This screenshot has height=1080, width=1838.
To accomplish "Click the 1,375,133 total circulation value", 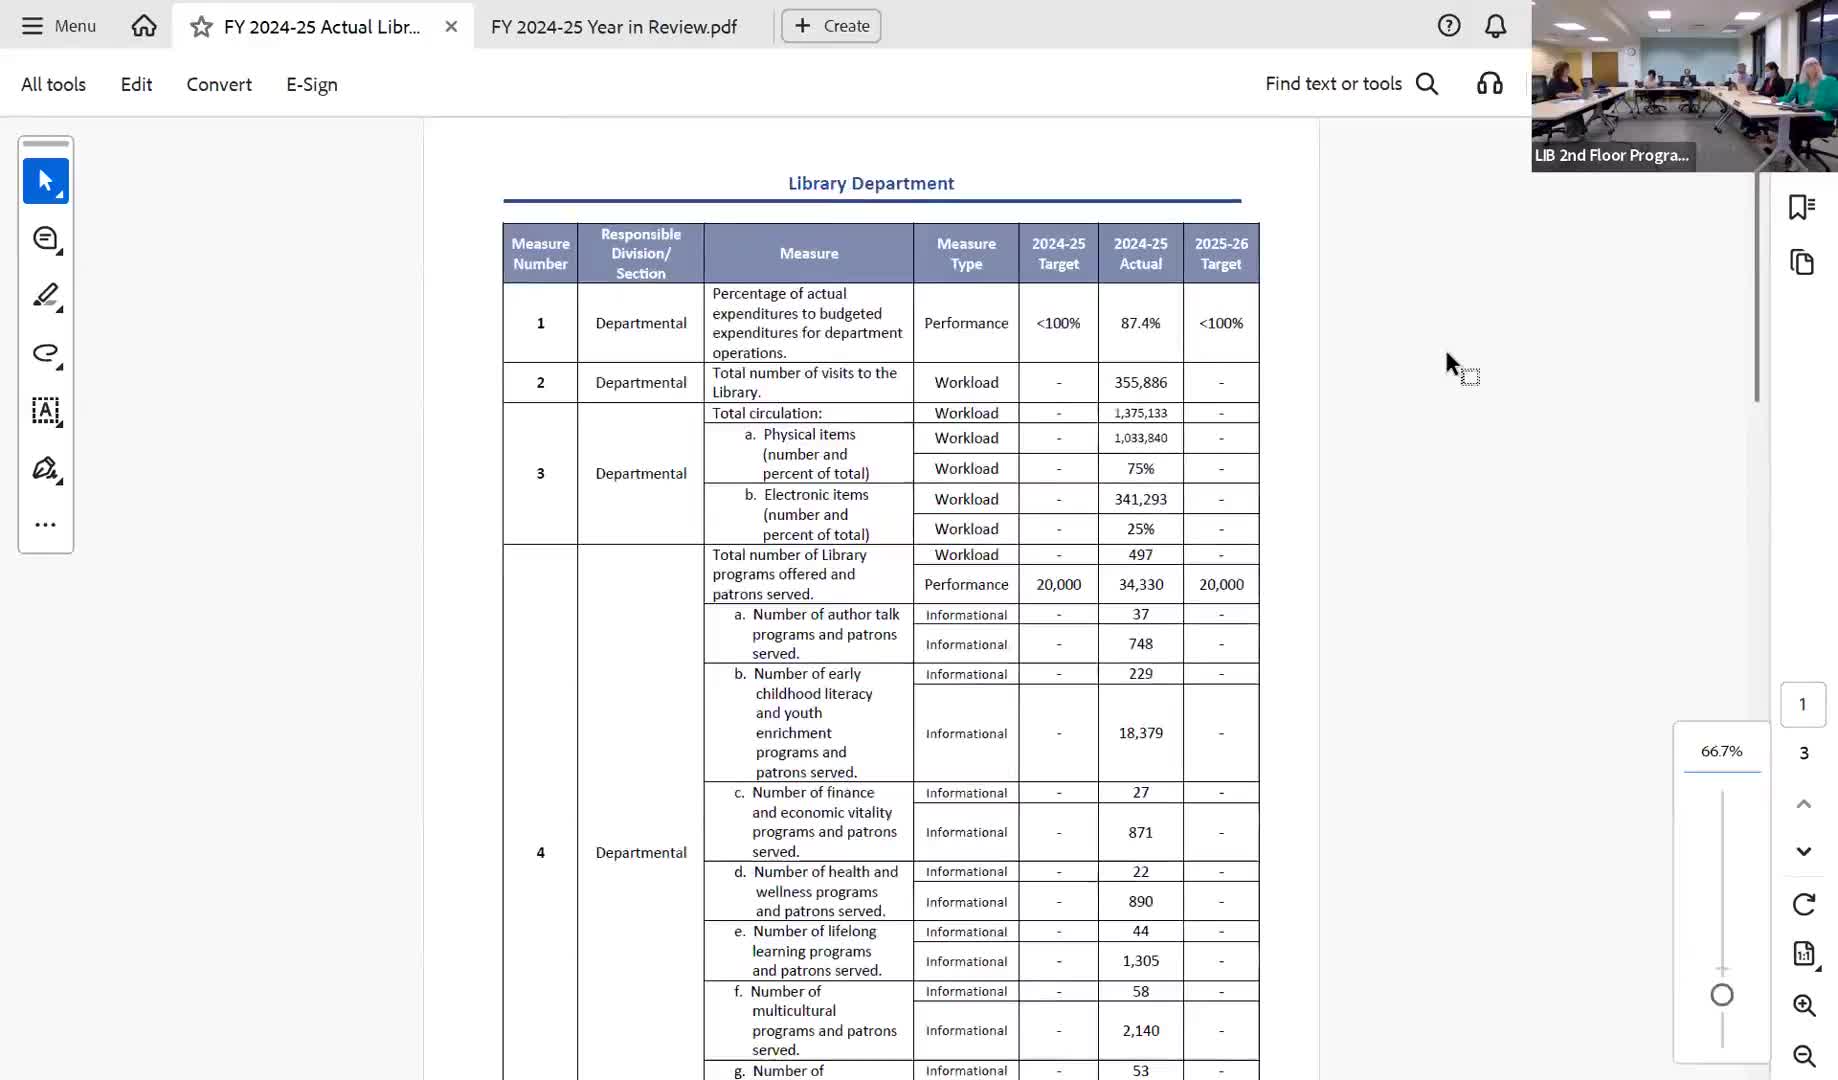I will (1140, 413).
